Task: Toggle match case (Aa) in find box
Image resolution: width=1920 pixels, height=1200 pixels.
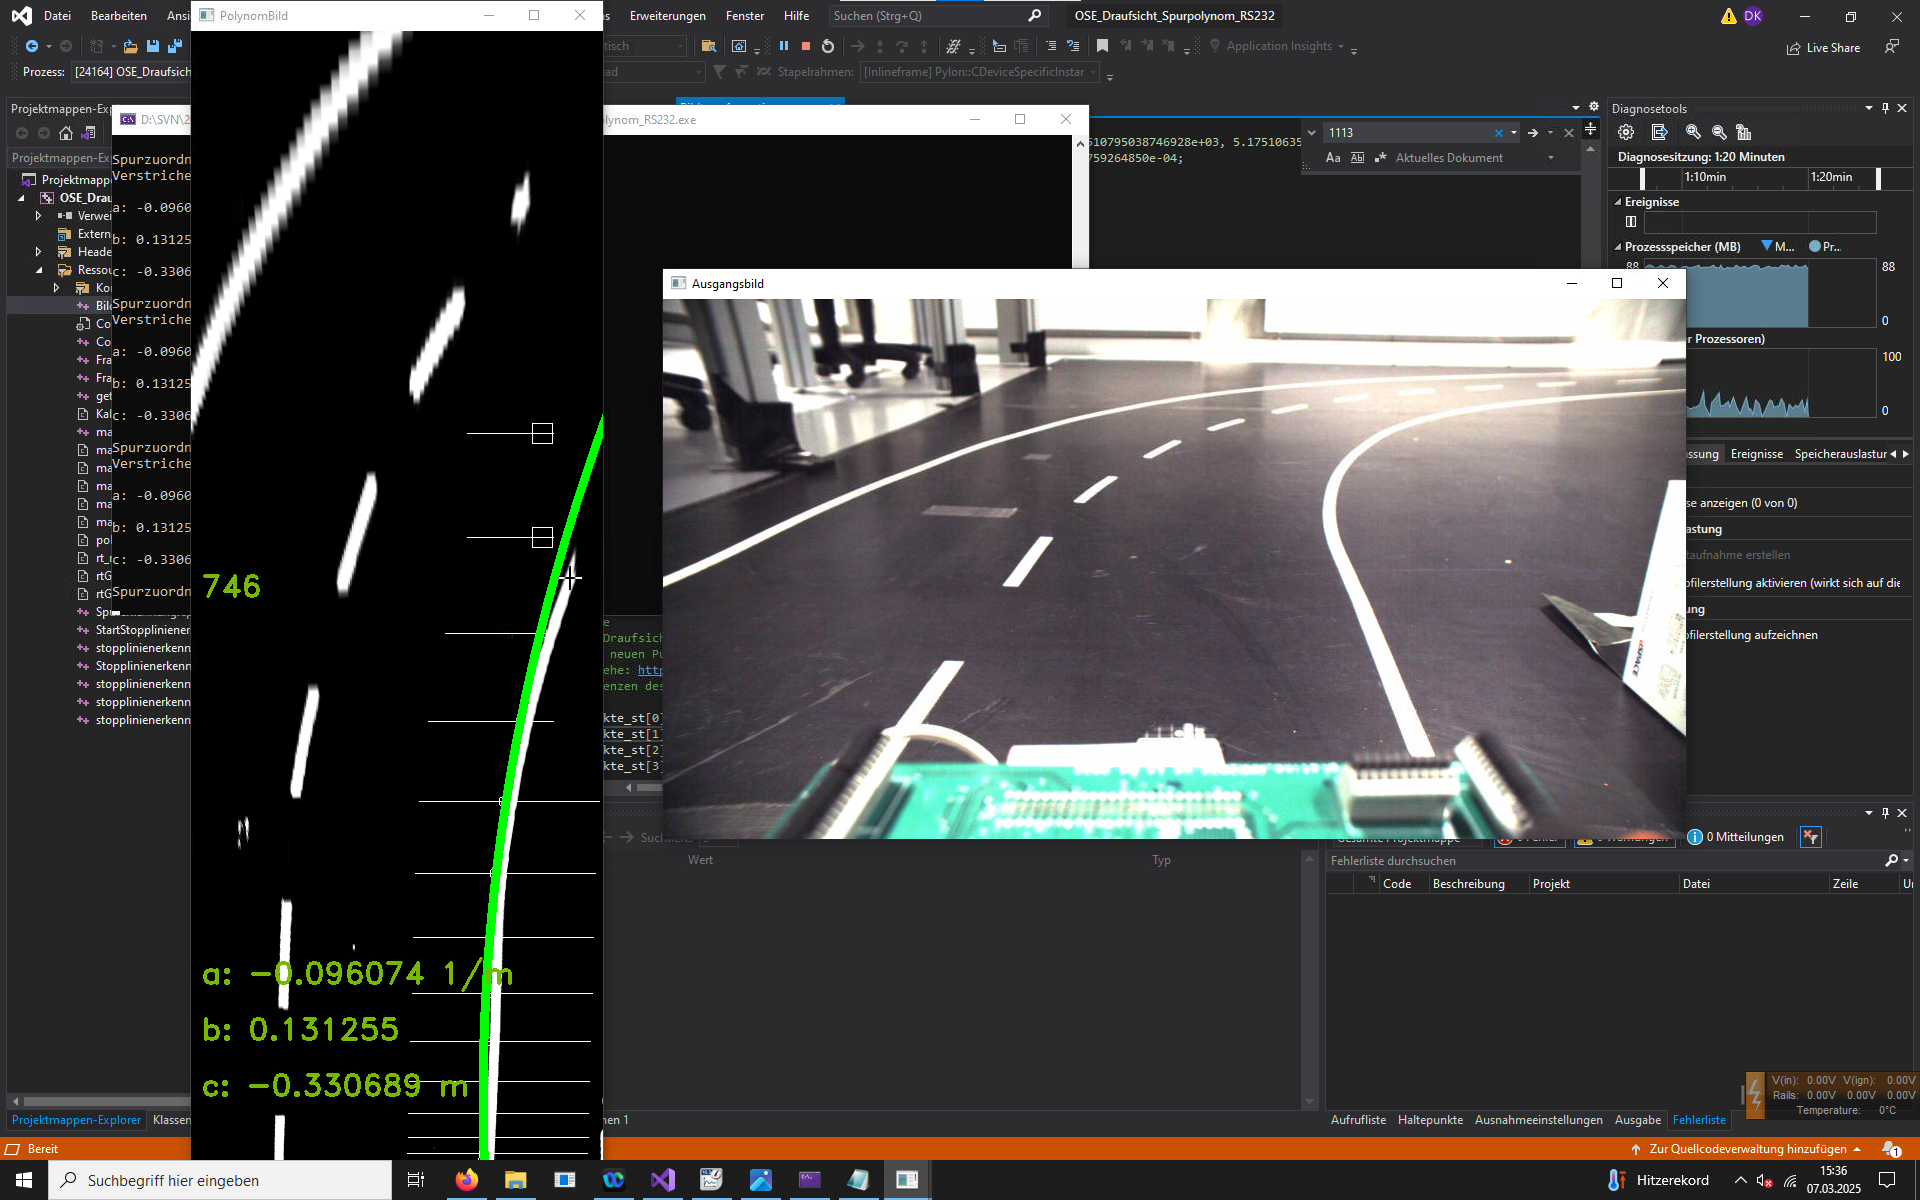Action: click(1333, 158)
